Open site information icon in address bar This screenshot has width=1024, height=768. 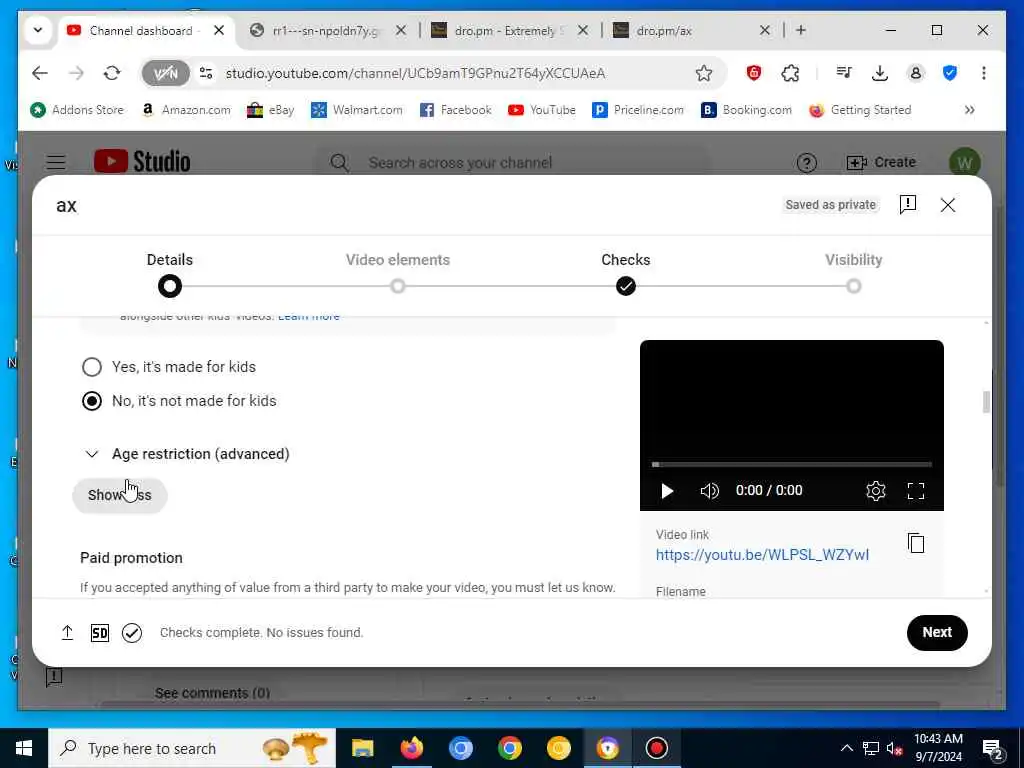tap(206, 73)
